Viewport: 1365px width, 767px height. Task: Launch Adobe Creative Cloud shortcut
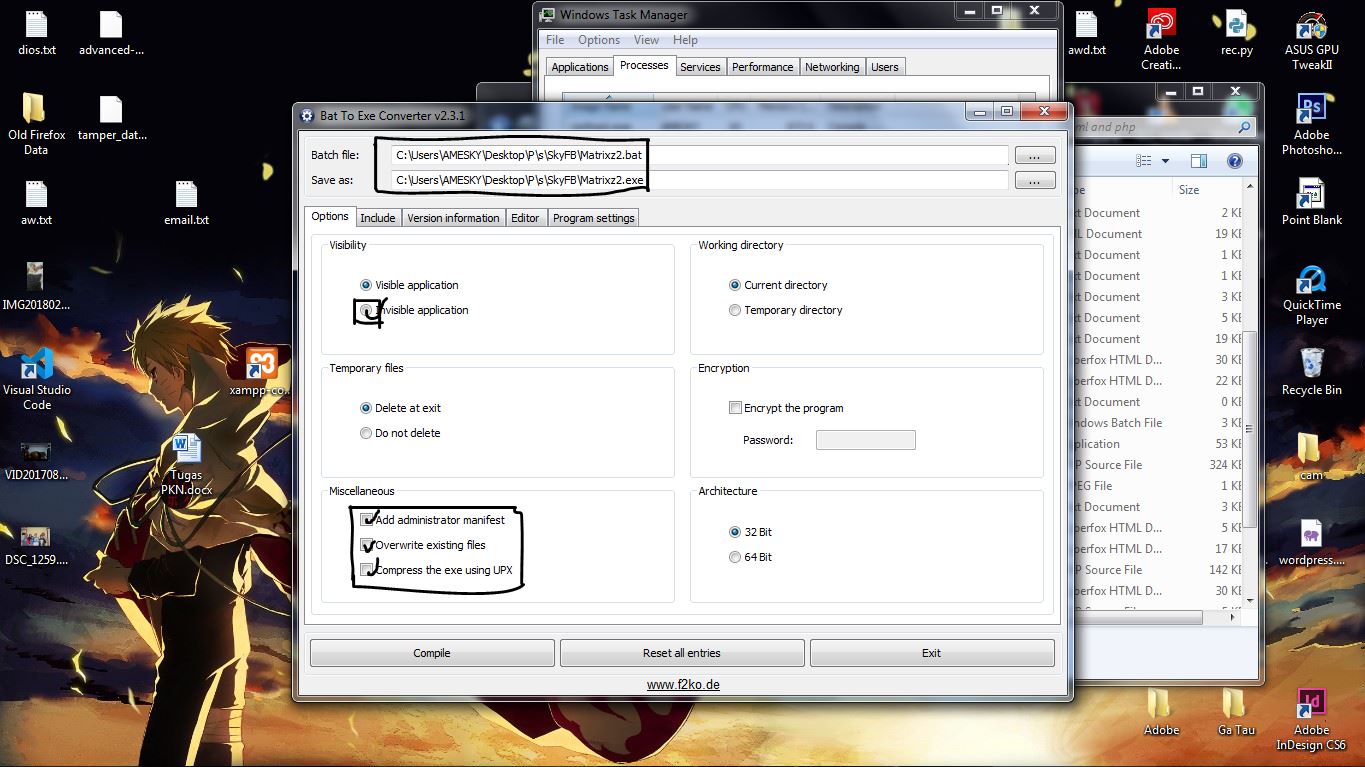point(1161,40)
